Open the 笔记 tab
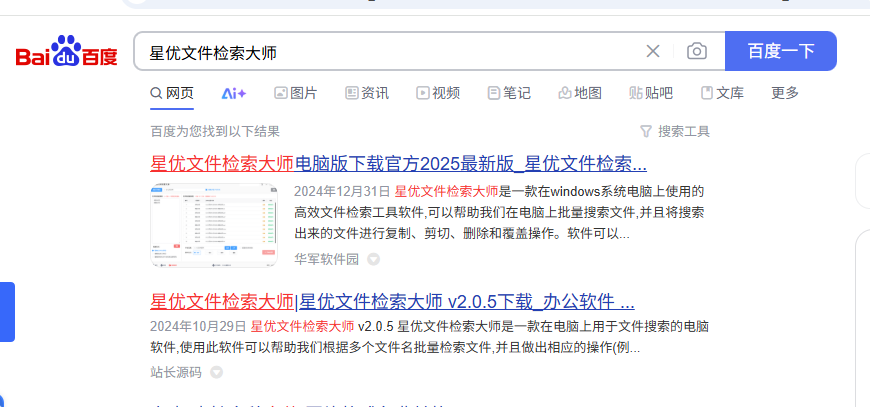The height and width of the screenshot is (407, 870). 509,93
